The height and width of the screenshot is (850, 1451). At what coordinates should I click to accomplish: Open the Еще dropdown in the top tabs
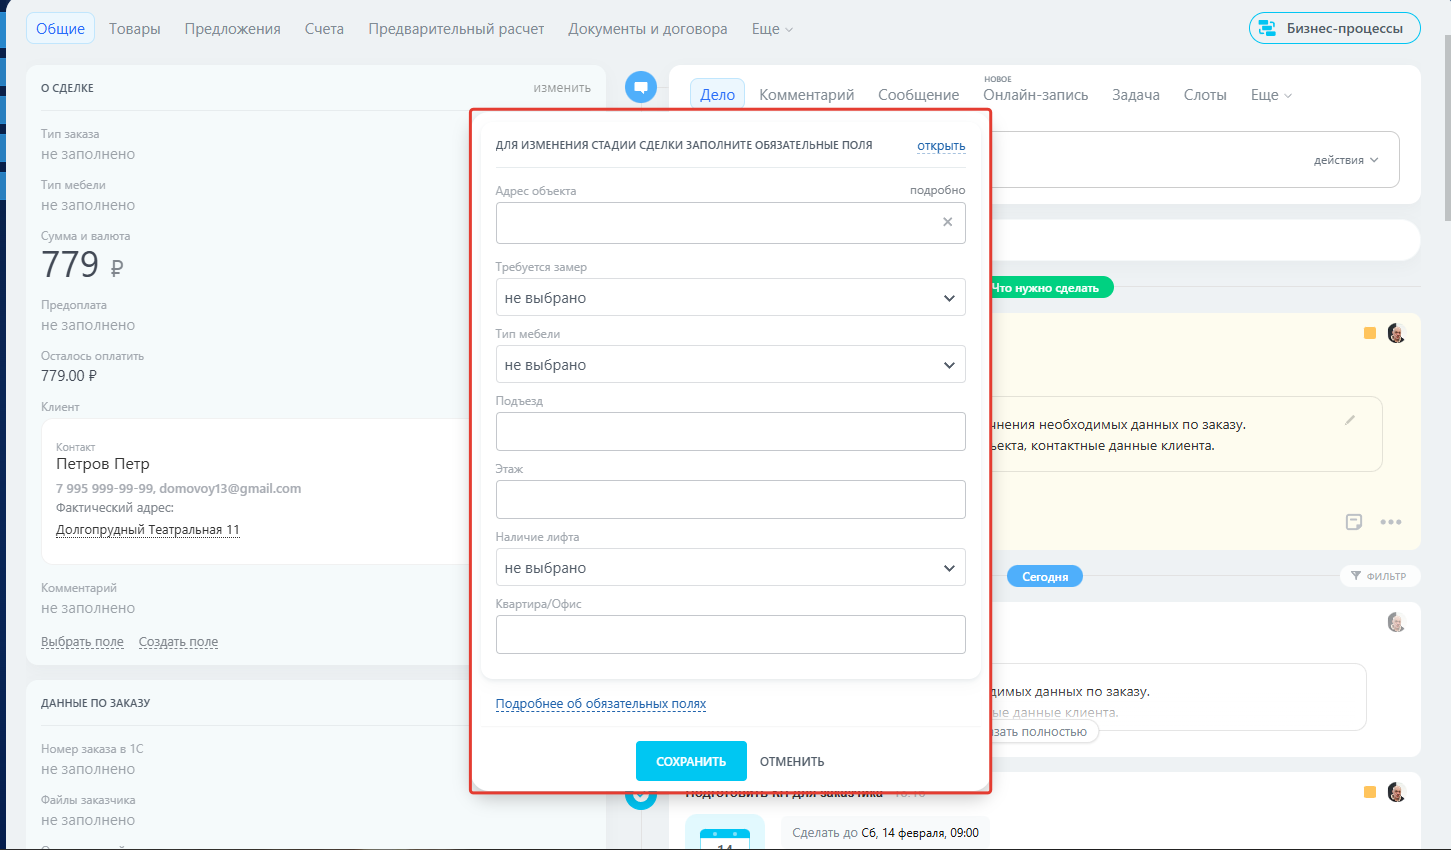coord(772,29)
